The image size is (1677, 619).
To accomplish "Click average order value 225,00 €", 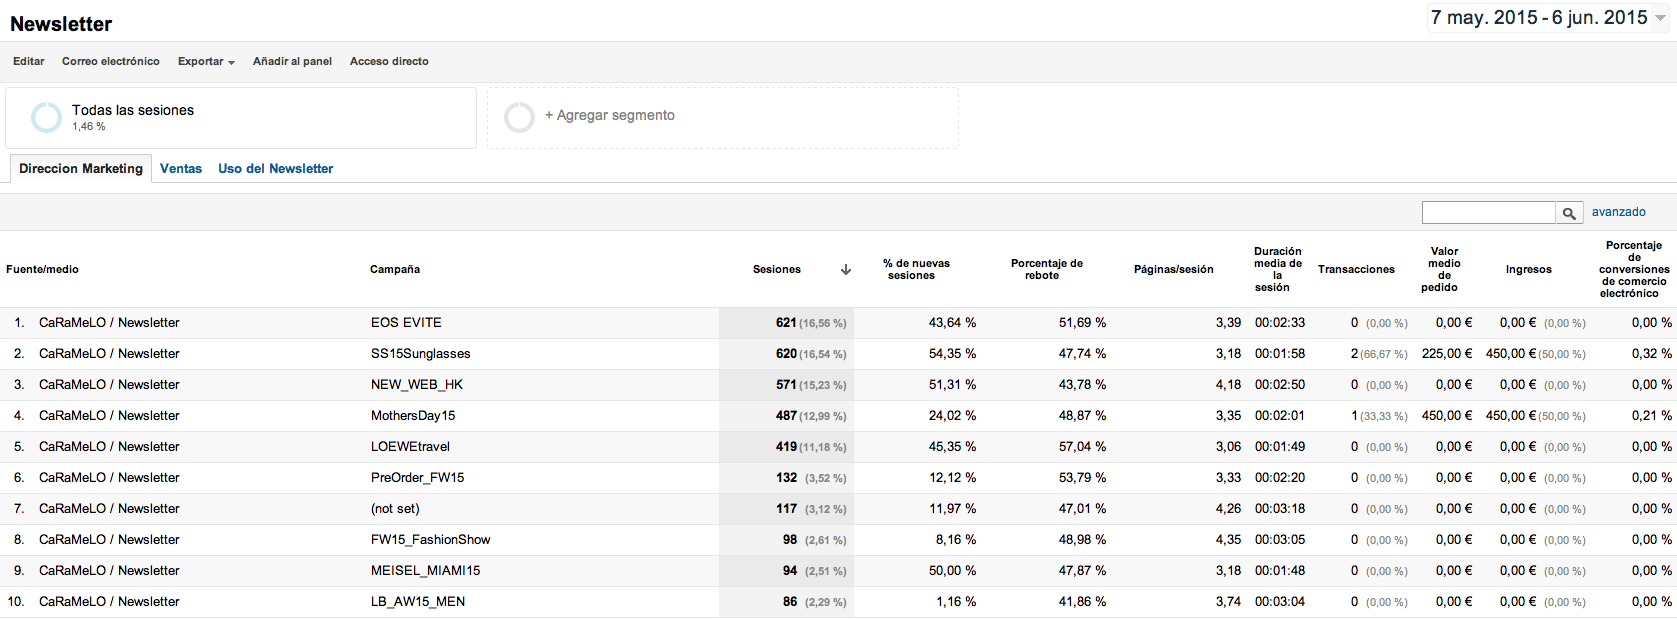I will [1447, 354].
